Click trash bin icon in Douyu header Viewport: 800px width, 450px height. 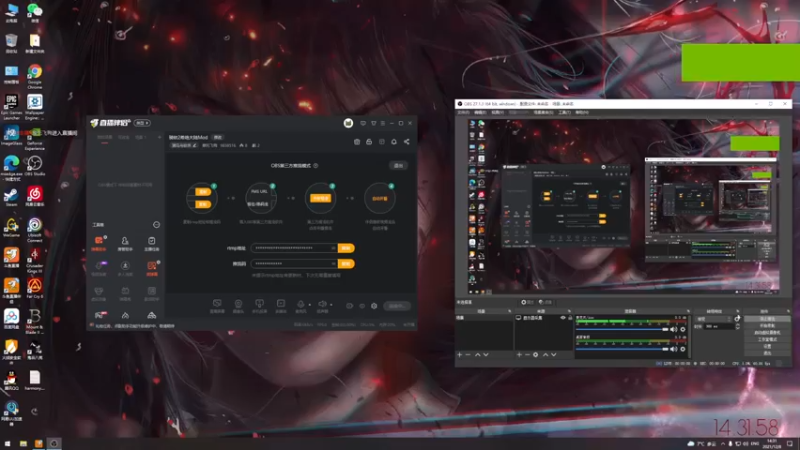(357, 141)
